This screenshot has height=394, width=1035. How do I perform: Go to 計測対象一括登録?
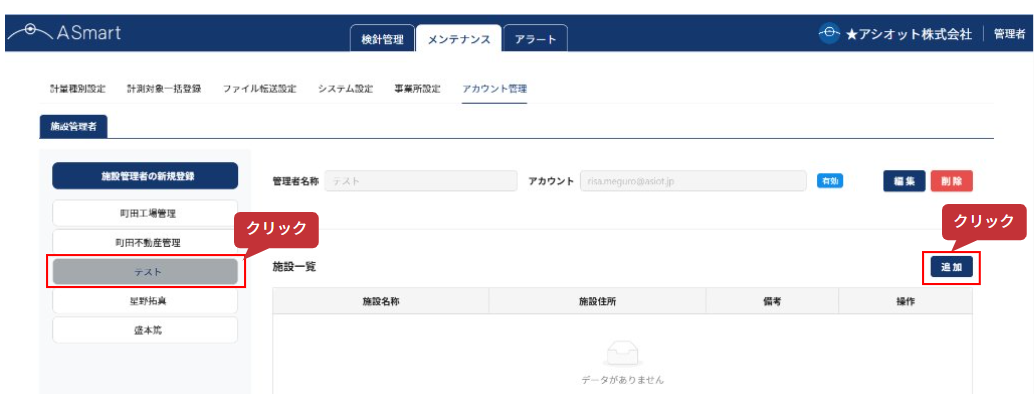pyautogui.click(x=164, y=89)
